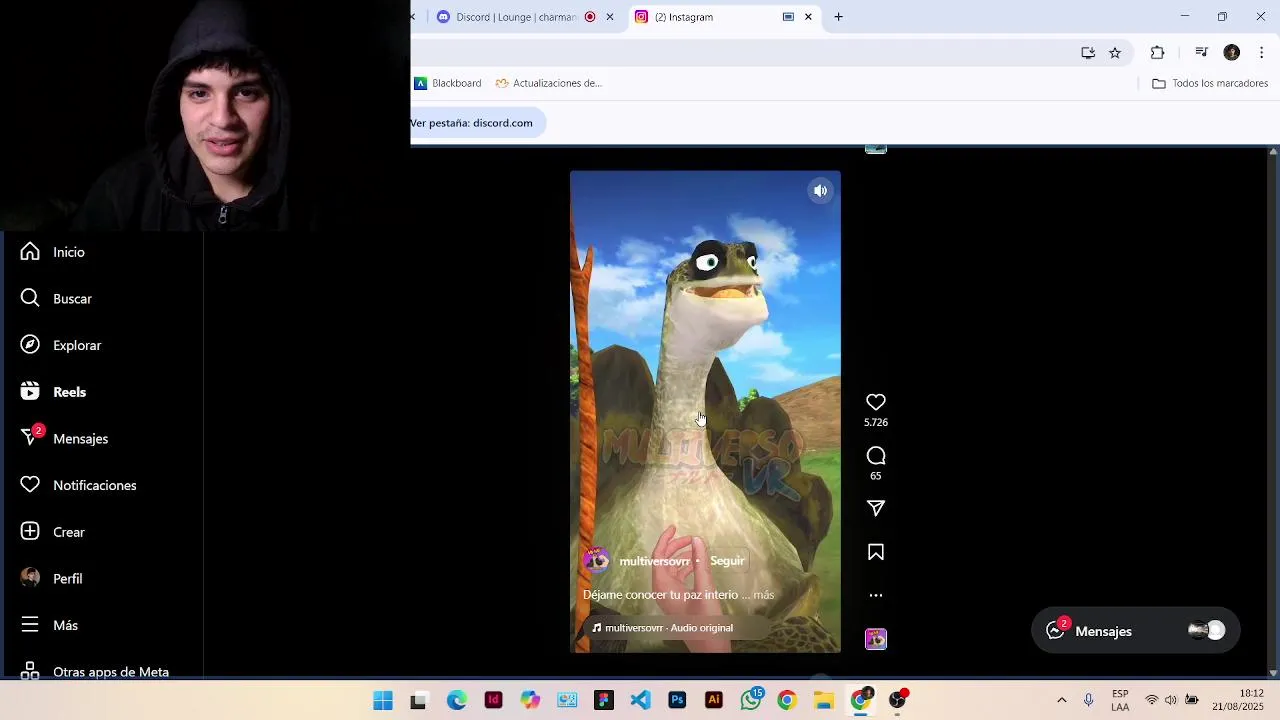1280x720 pixels.
Task: Click install app icon in address bar
Action: pos(1088,53)
